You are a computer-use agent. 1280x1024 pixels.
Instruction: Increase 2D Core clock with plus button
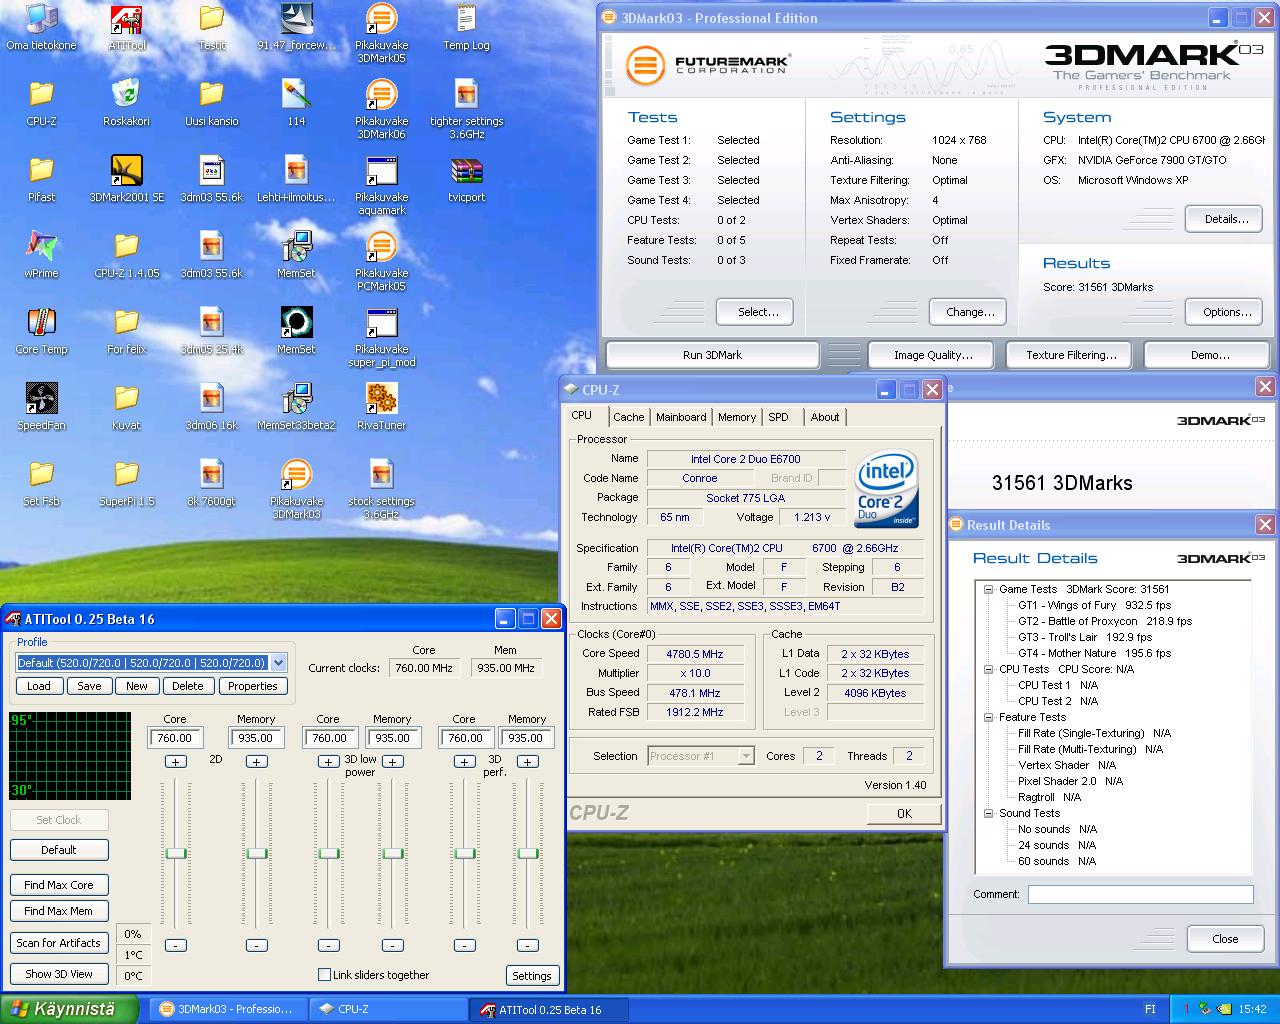point(176,762)
